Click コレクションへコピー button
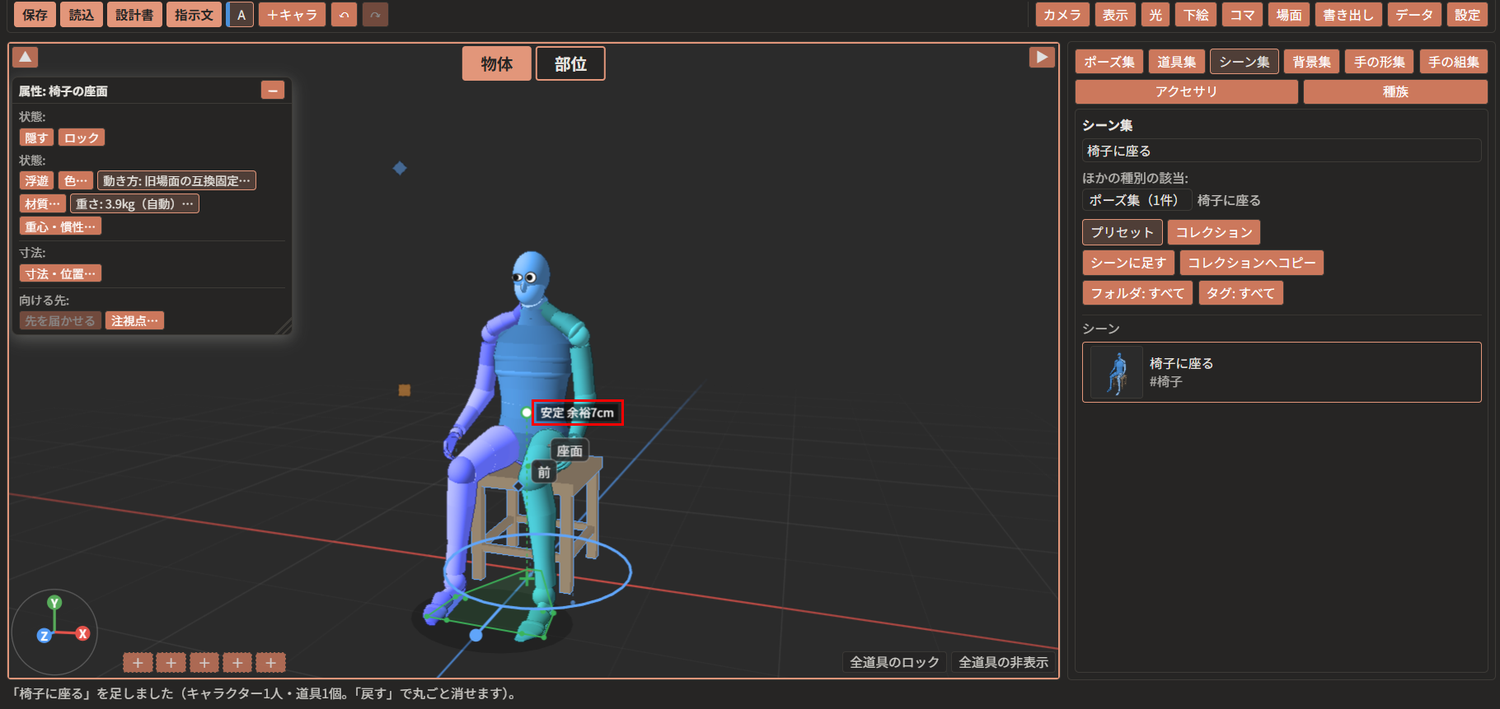 (1252, 263)
